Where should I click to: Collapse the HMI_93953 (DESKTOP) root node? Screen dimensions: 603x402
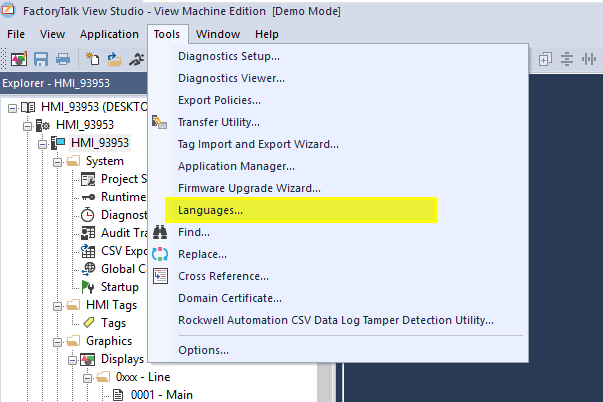click(x=13, y=108)
